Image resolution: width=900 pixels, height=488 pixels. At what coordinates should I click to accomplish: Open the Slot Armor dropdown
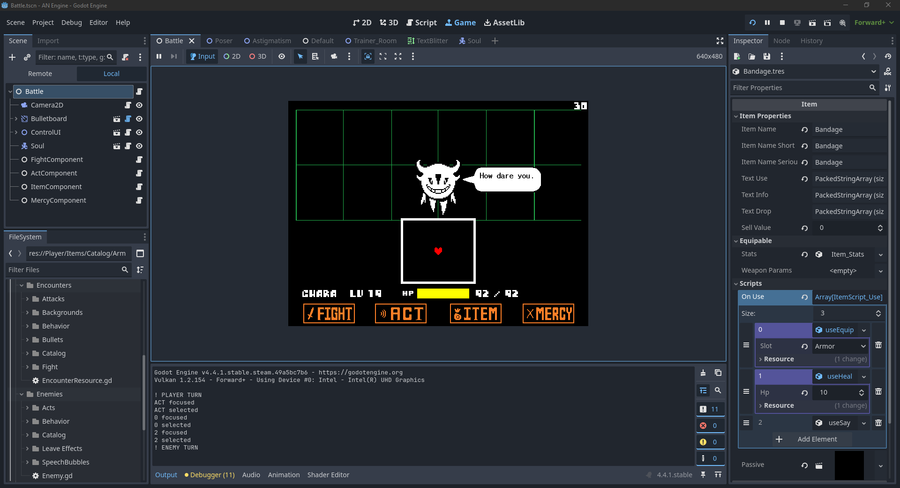(840, 346)
